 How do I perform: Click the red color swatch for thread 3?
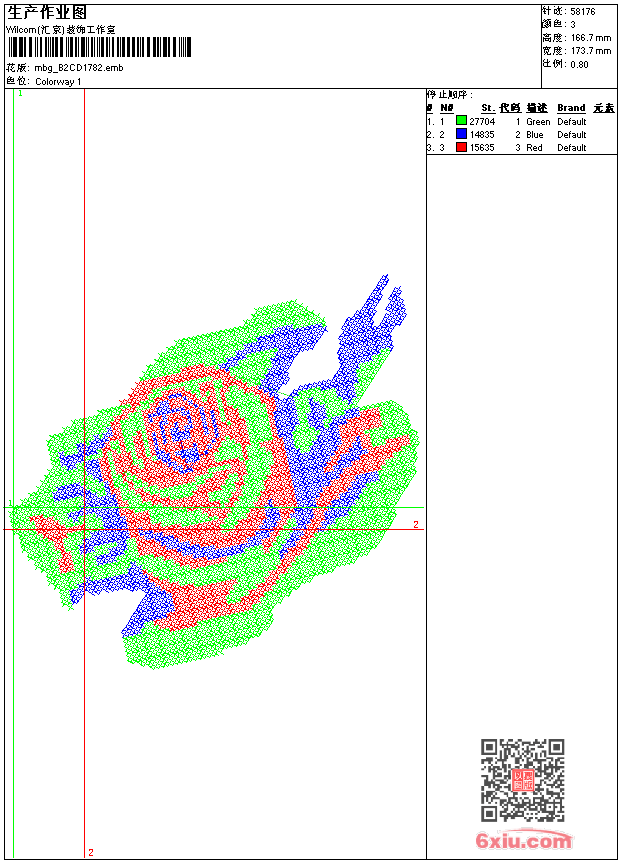tap(461, 147)
